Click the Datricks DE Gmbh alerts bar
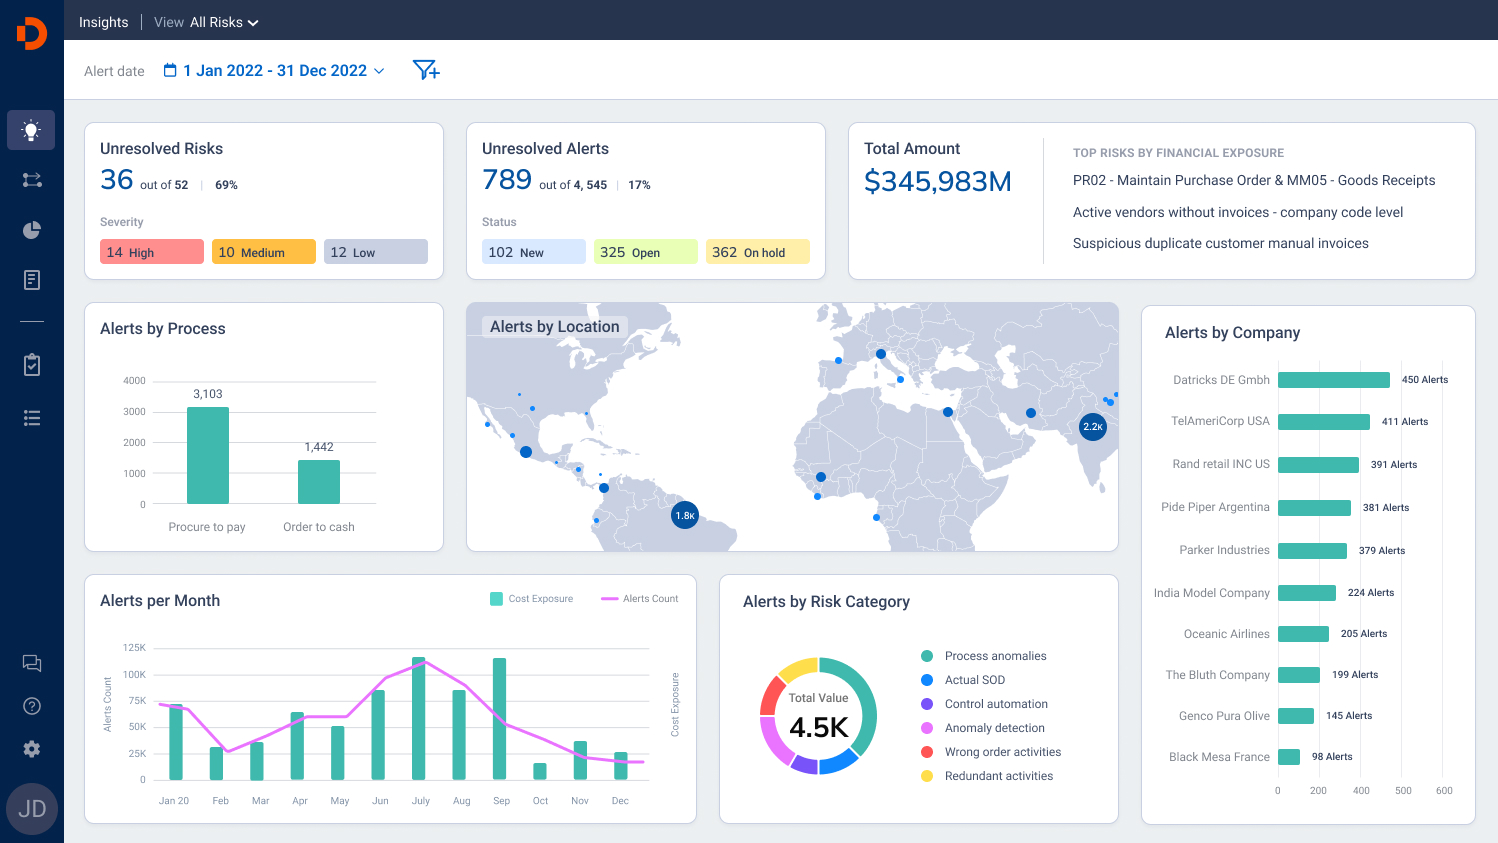Image resolution: width=1498 pixels, height=843 pixels. 1334,380
